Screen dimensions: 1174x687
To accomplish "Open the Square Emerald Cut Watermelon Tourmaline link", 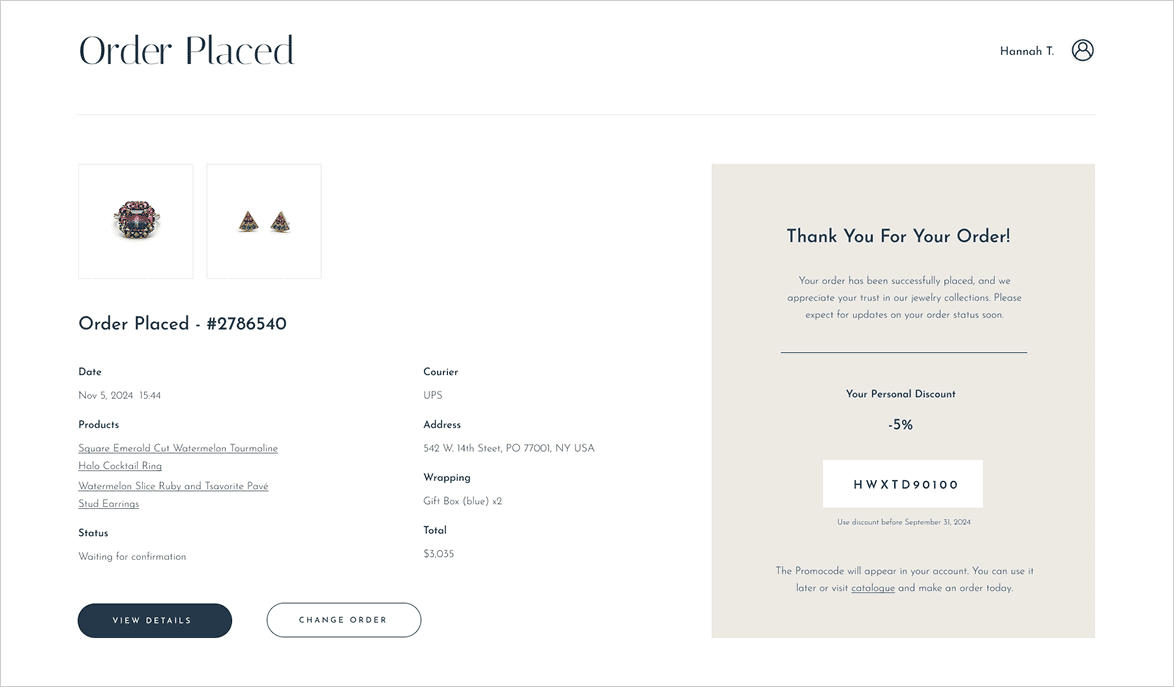I will point(178,449).
